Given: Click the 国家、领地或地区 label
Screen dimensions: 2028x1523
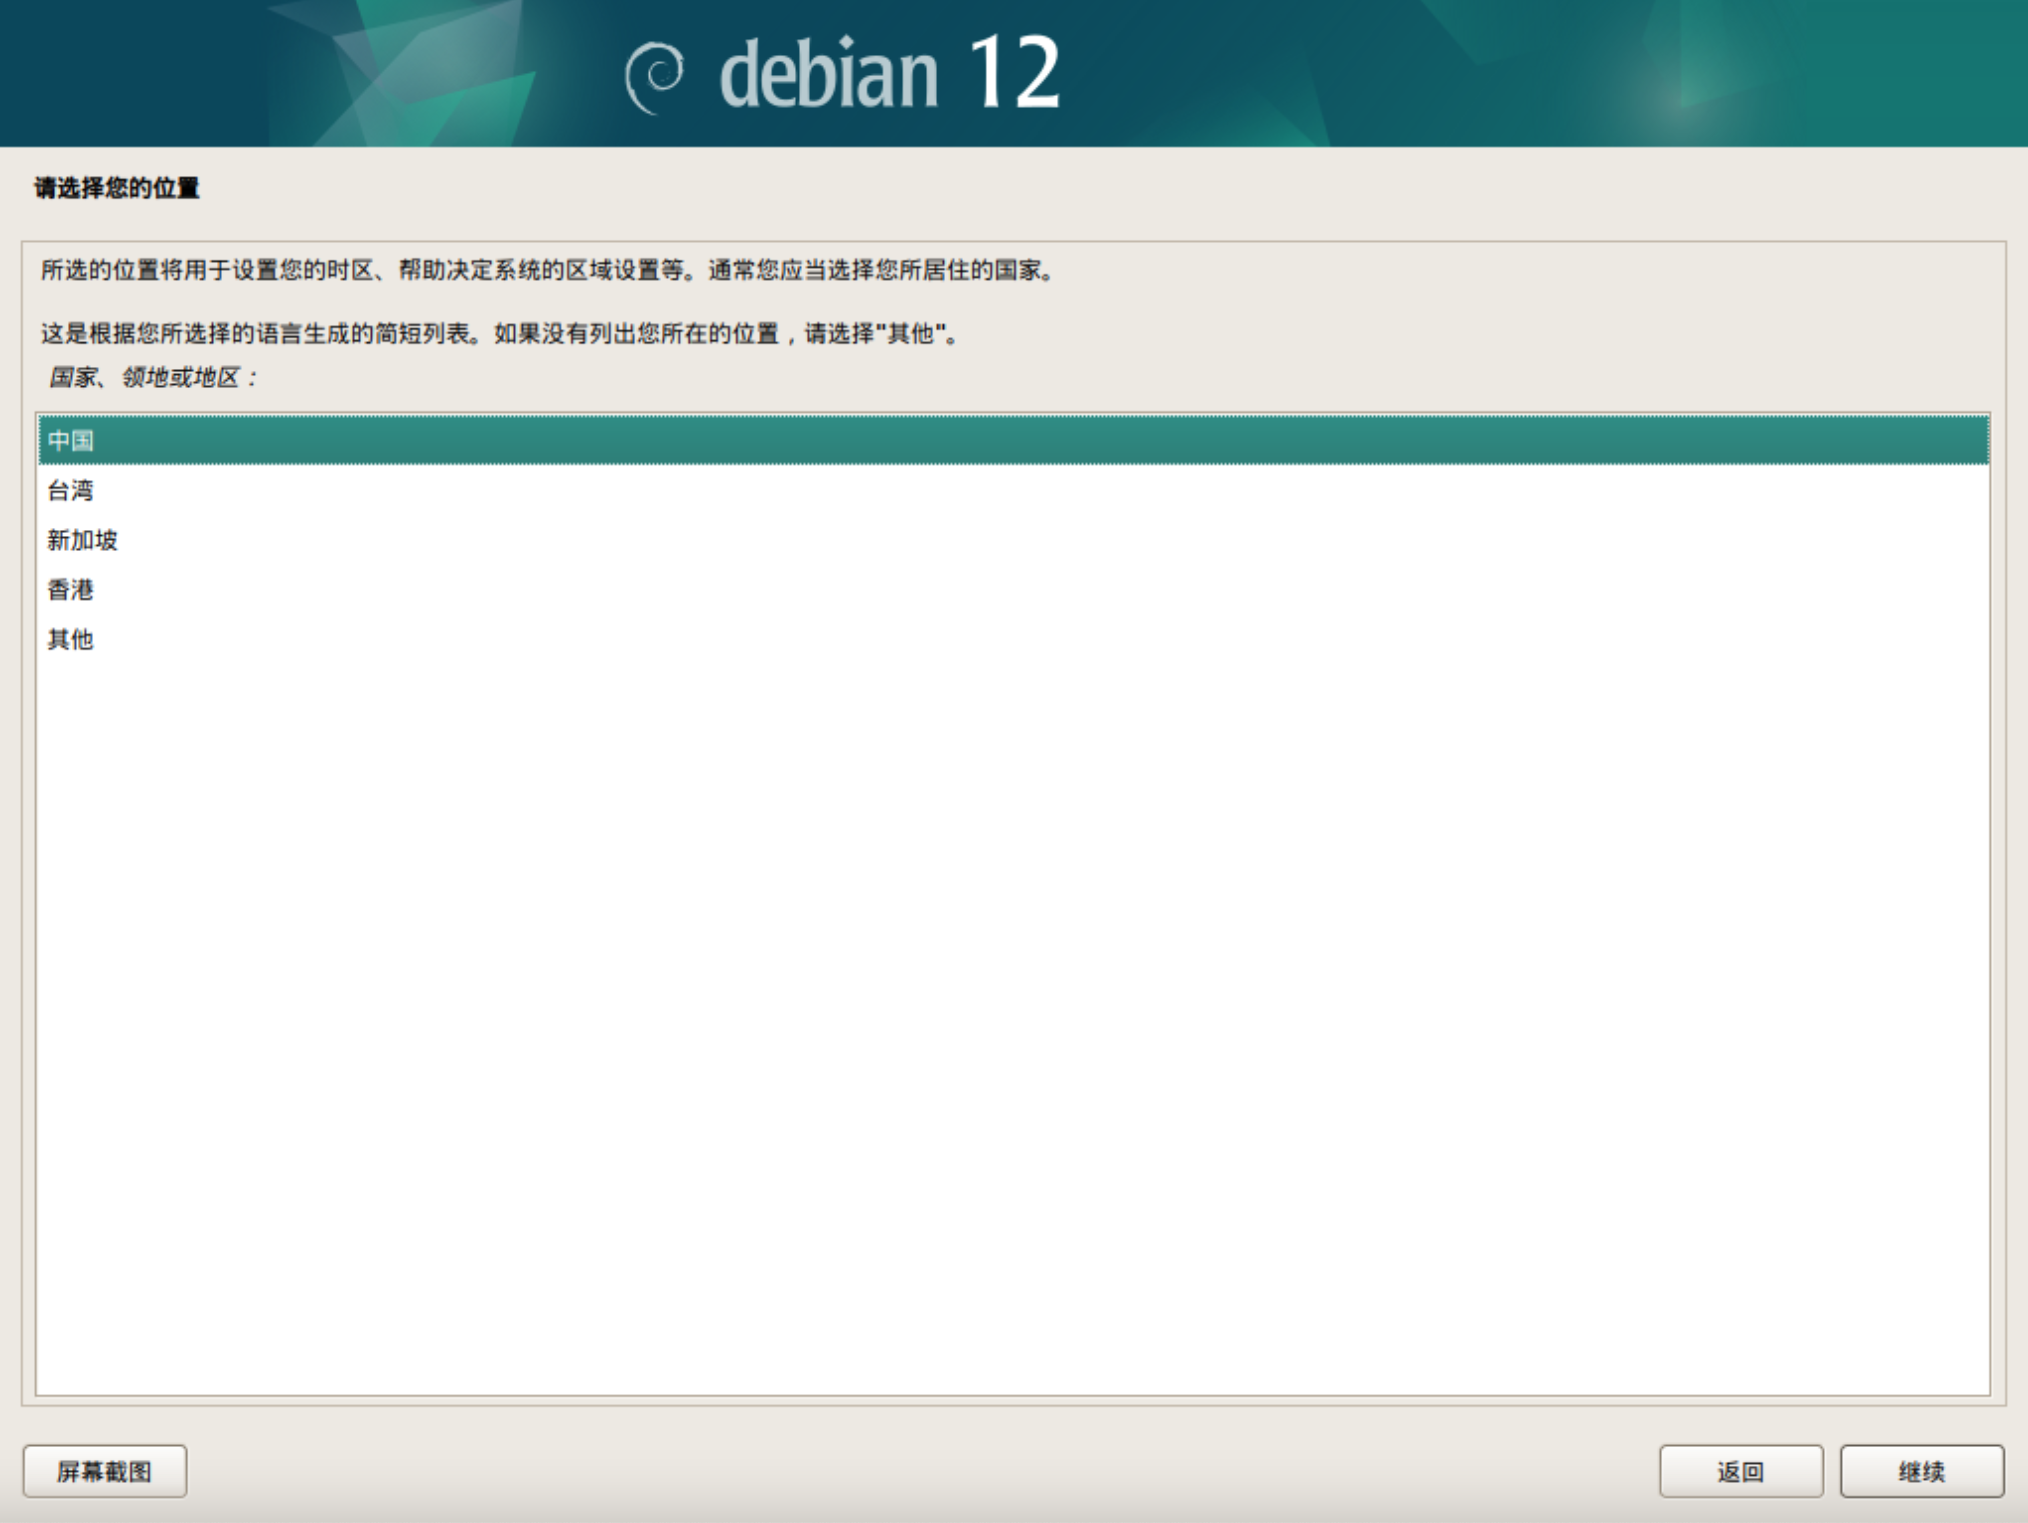Looking at the screenshot, I should pyautogui.click(x=152, y=377).
